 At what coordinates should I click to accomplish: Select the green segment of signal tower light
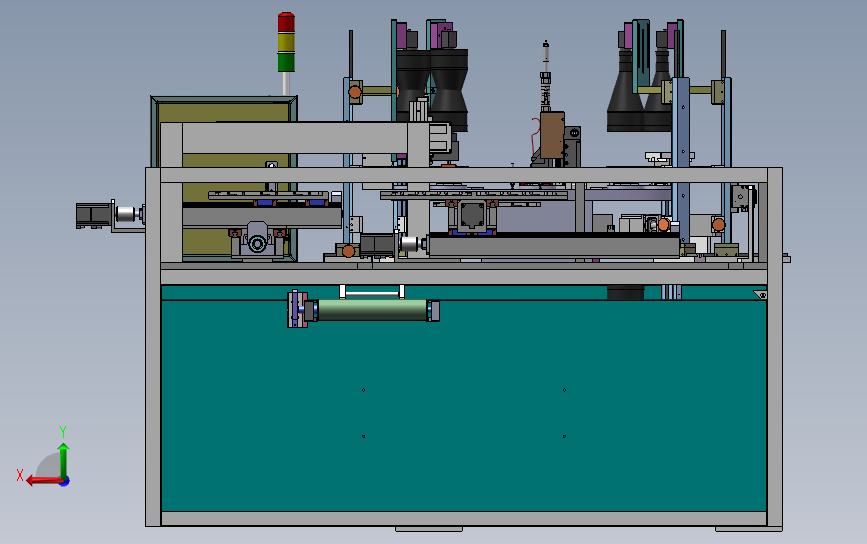coord(286,62)
